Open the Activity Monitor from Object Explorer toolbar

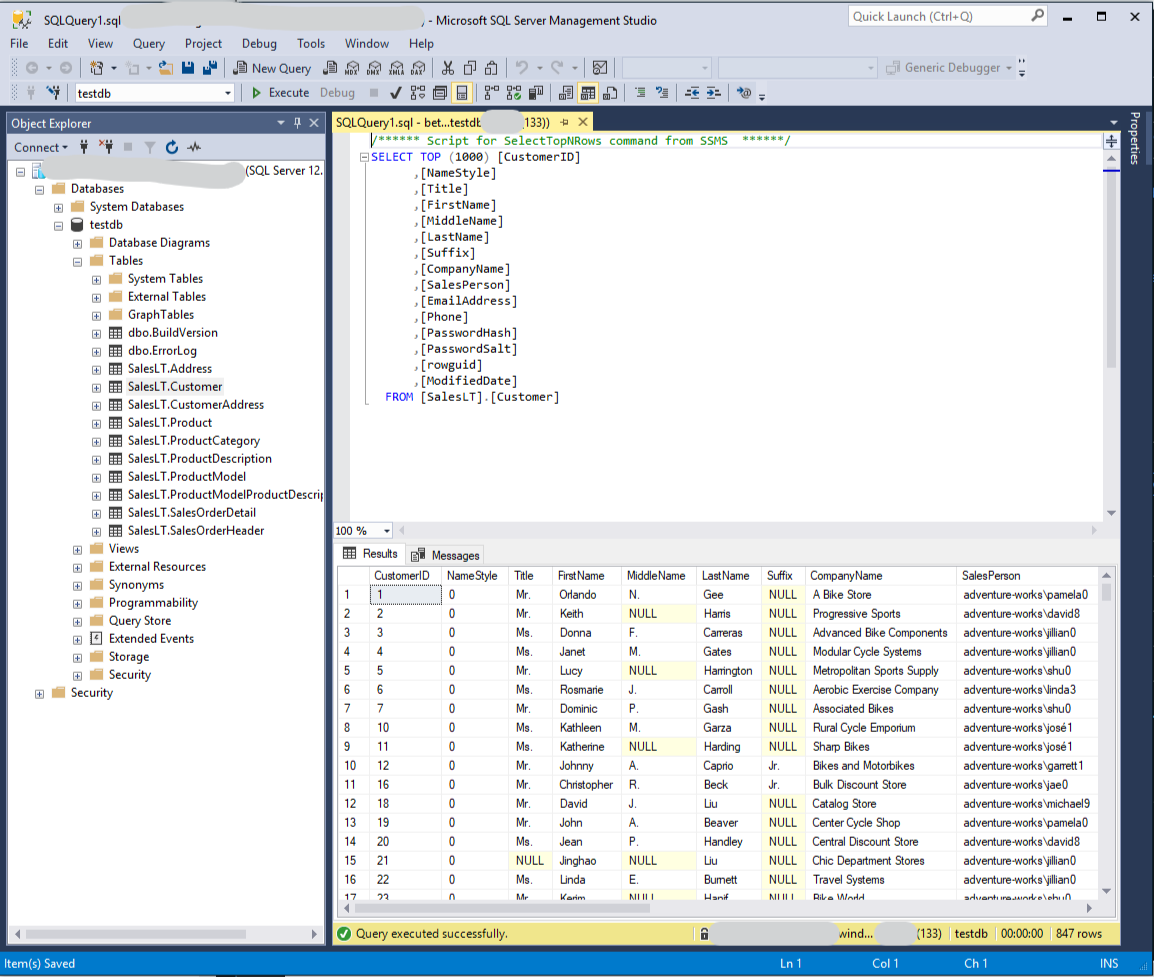pos(194,147)
